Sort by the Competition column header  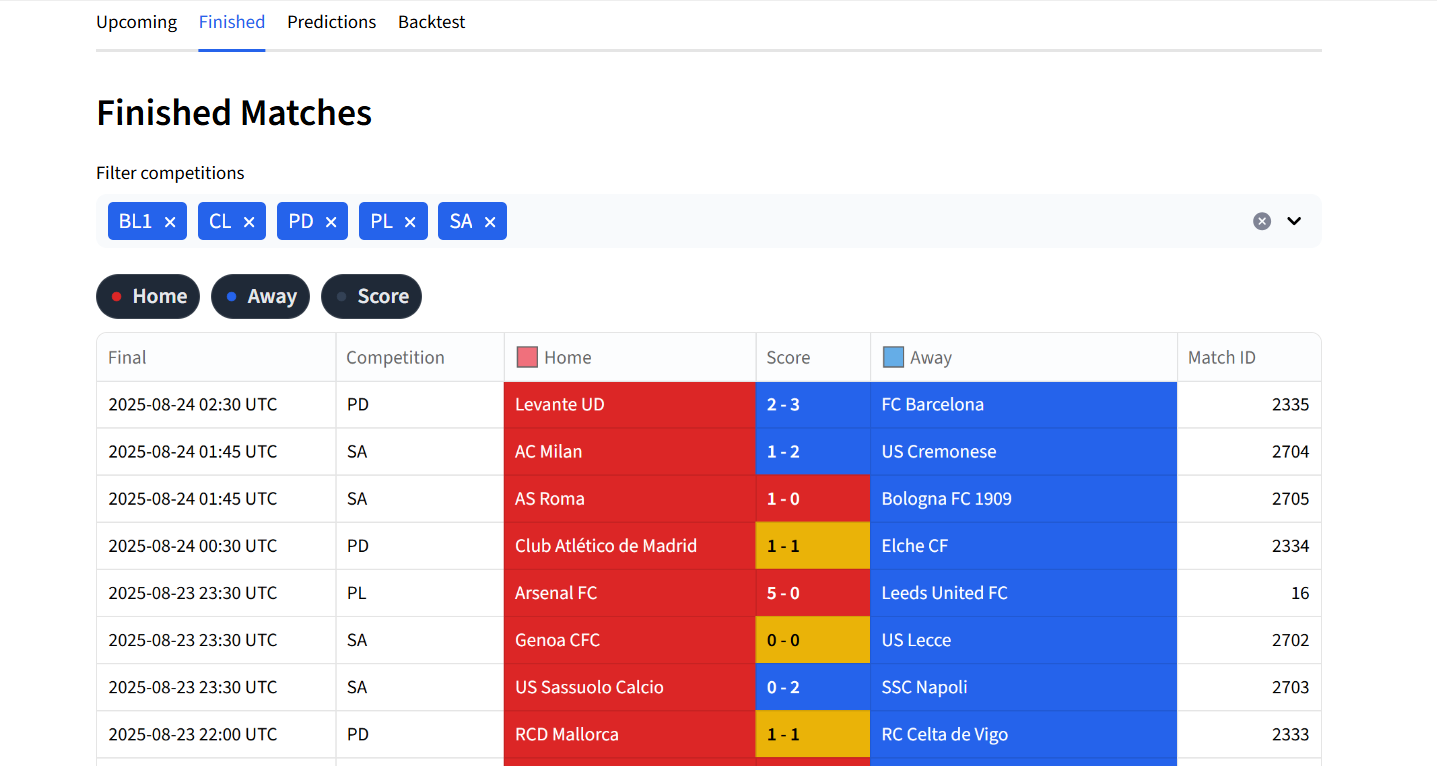click(395, 358)
